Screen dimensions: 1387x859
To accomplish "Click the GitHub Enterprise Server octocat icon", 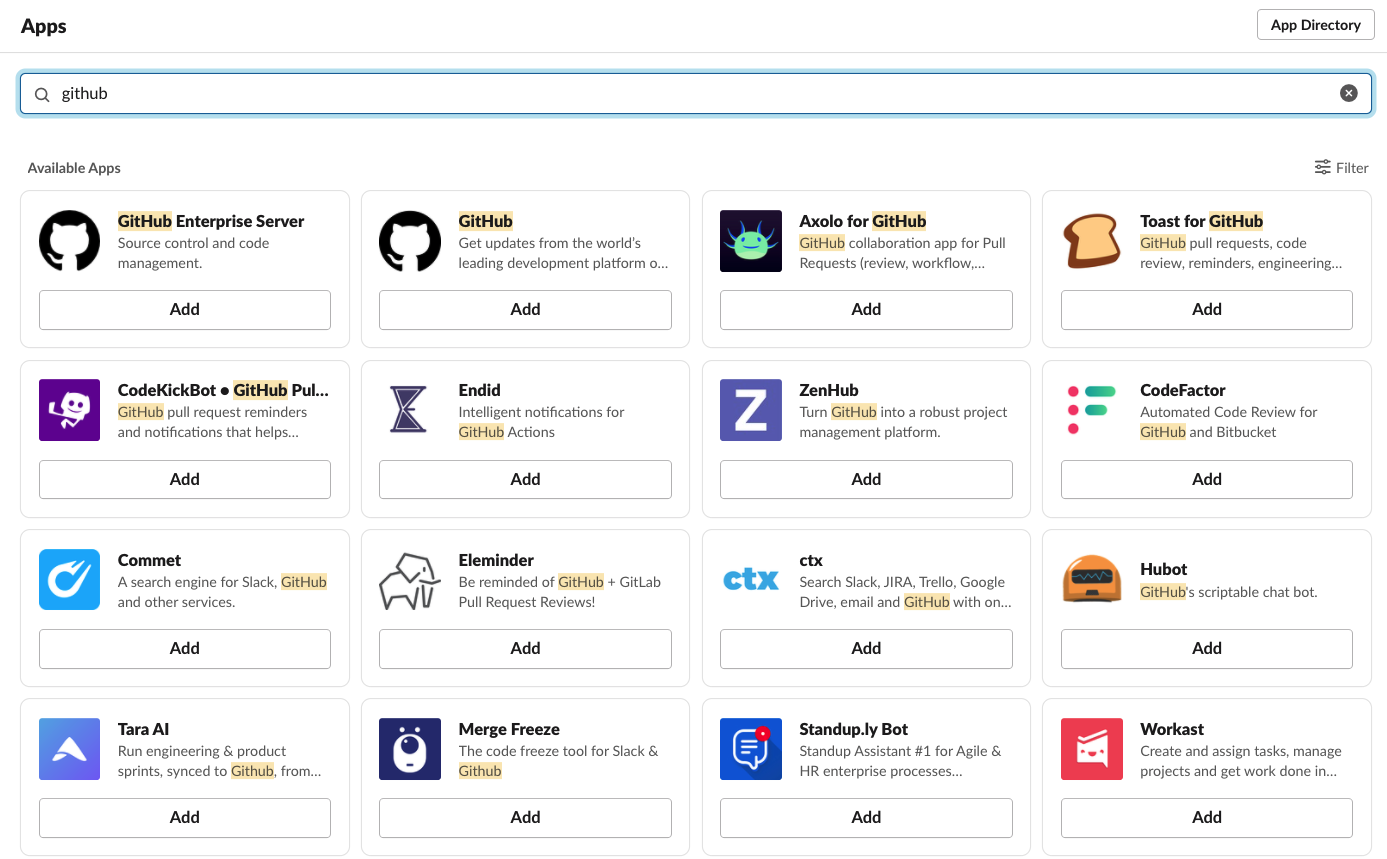I will (69, 241).
